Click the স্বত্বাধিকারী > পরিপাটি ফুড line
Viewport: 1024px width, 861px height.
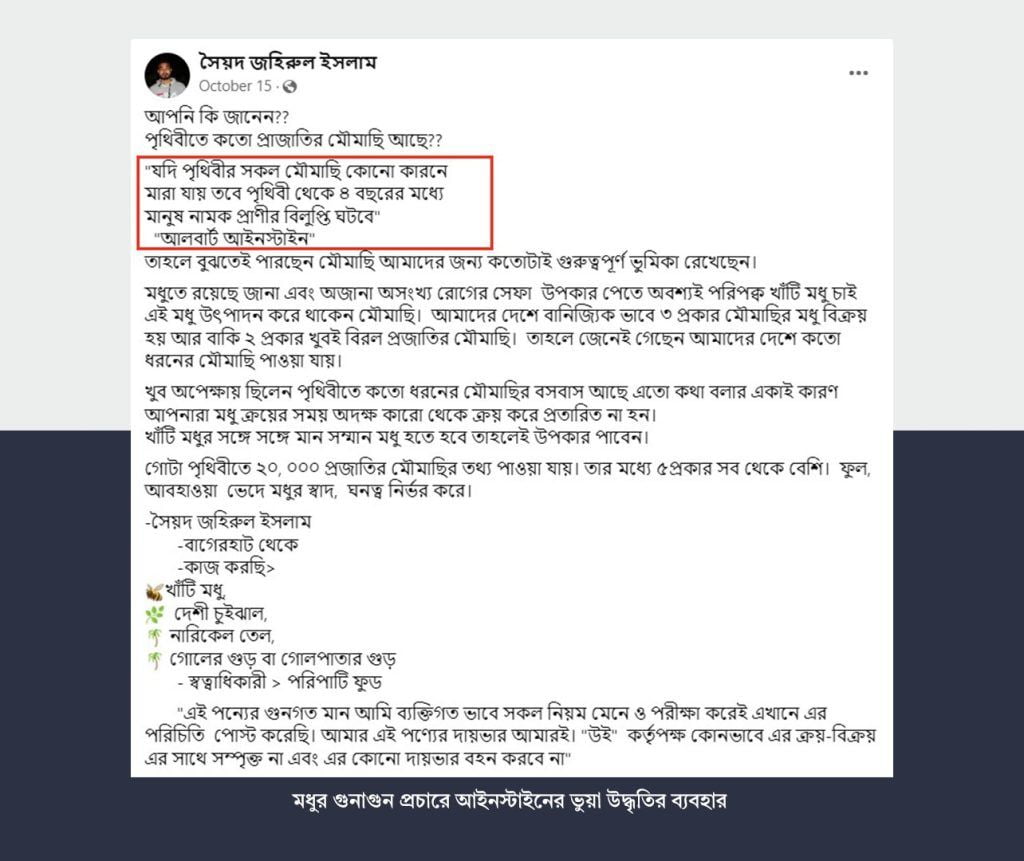point(279,682)
